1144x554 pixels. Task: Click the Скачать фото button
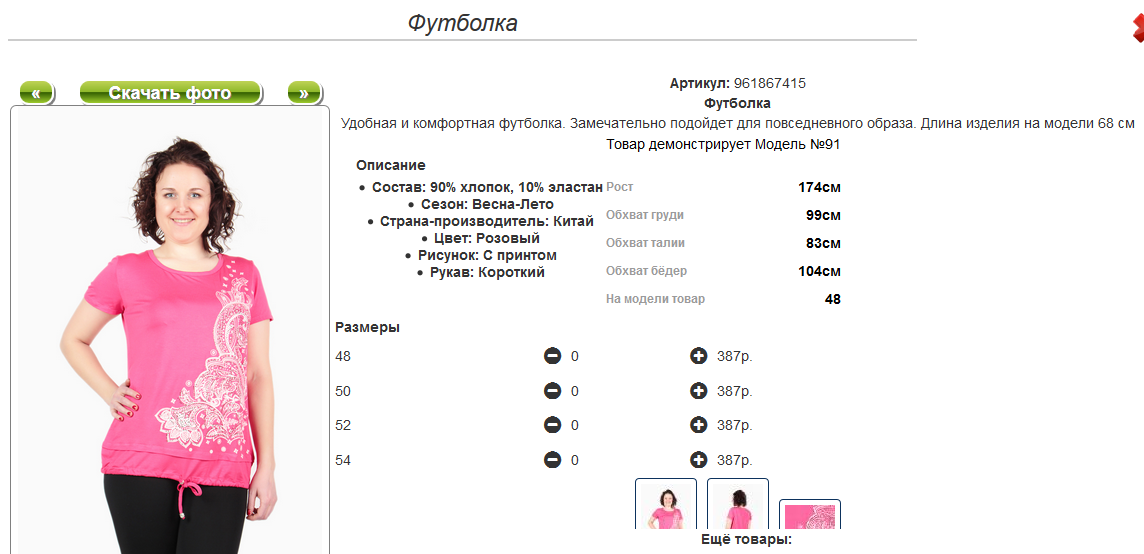pyautogui.click(x=170, y=93)
